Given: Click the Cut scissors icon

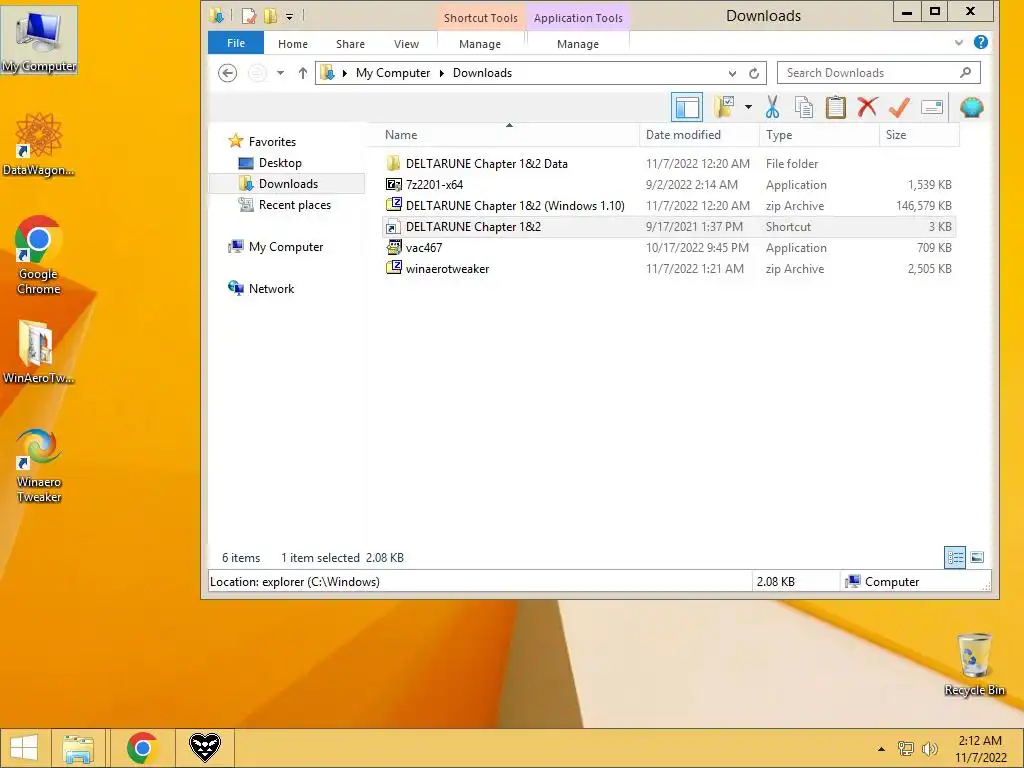Looking at the screenshot, I should (x=772, y=107).
